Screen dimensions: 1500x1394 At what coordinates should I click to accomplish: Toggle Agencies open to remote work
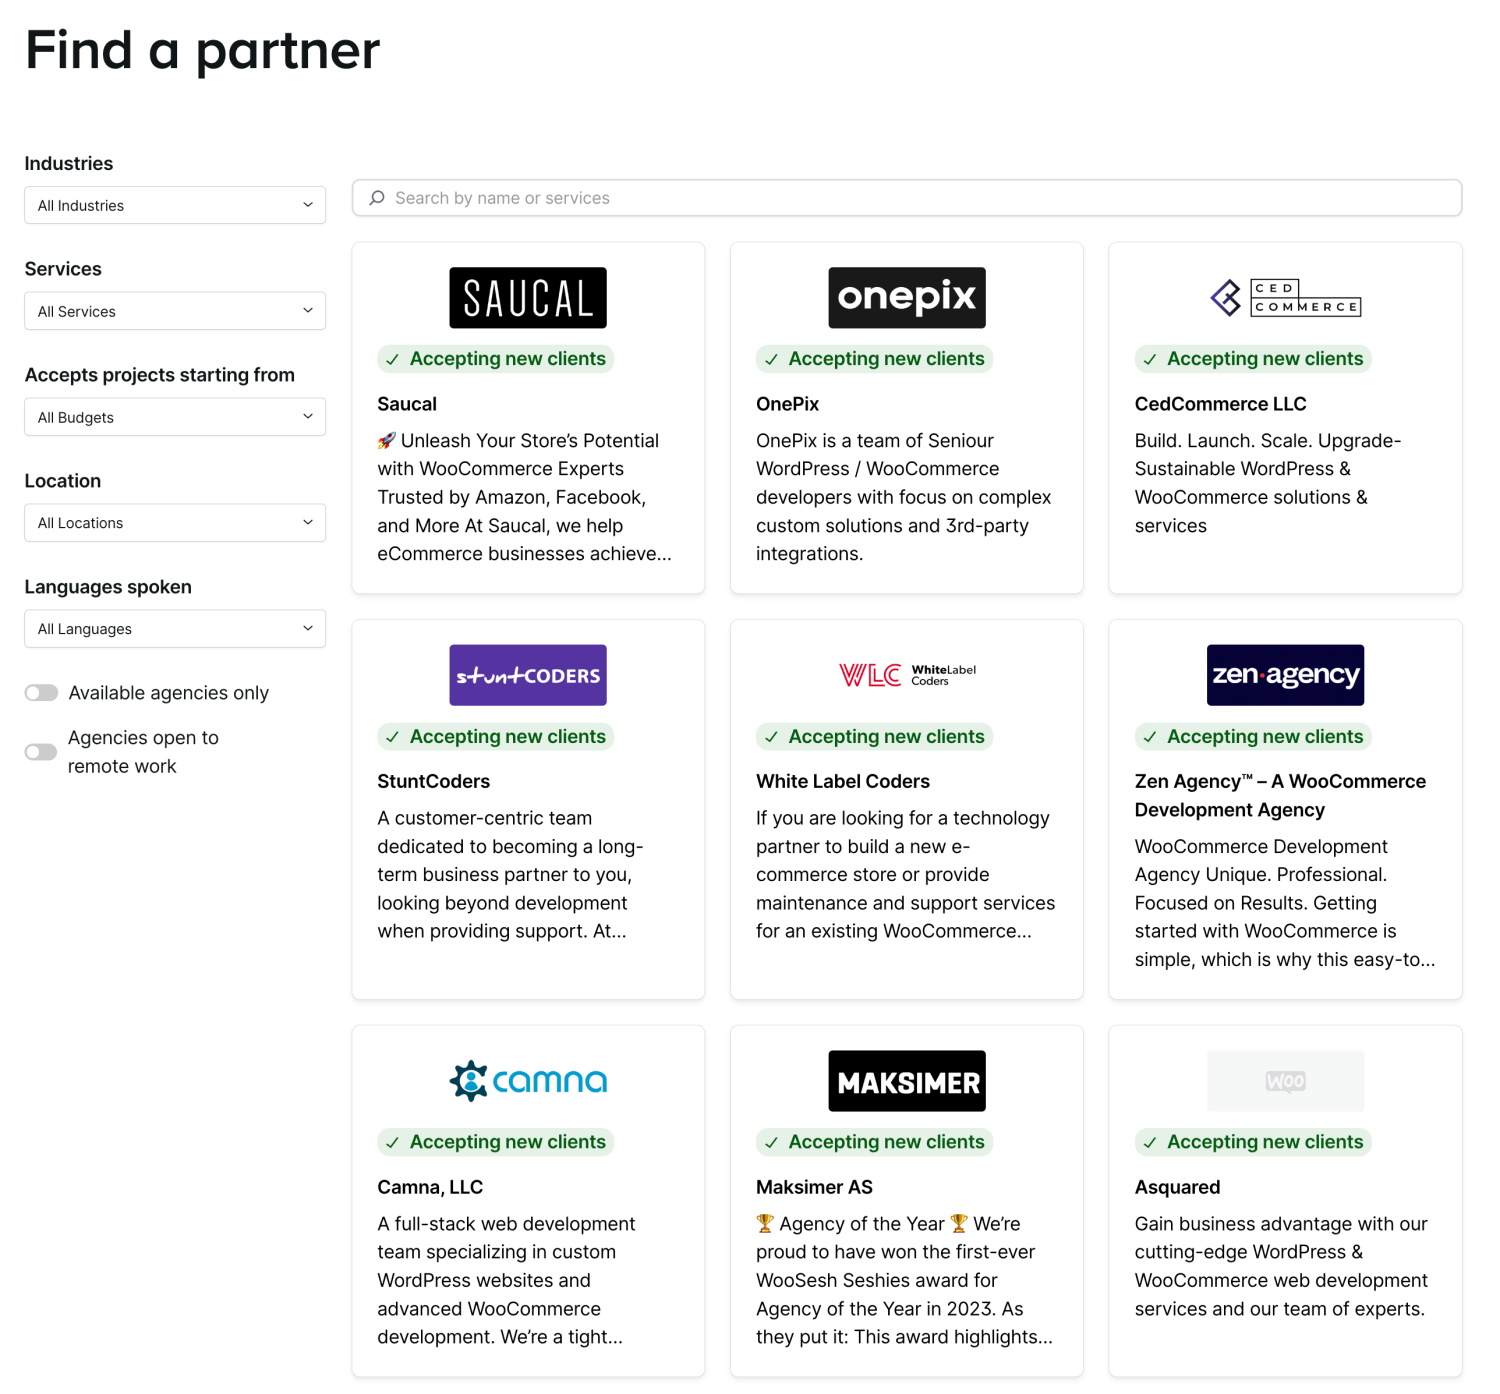click(41, 752)
